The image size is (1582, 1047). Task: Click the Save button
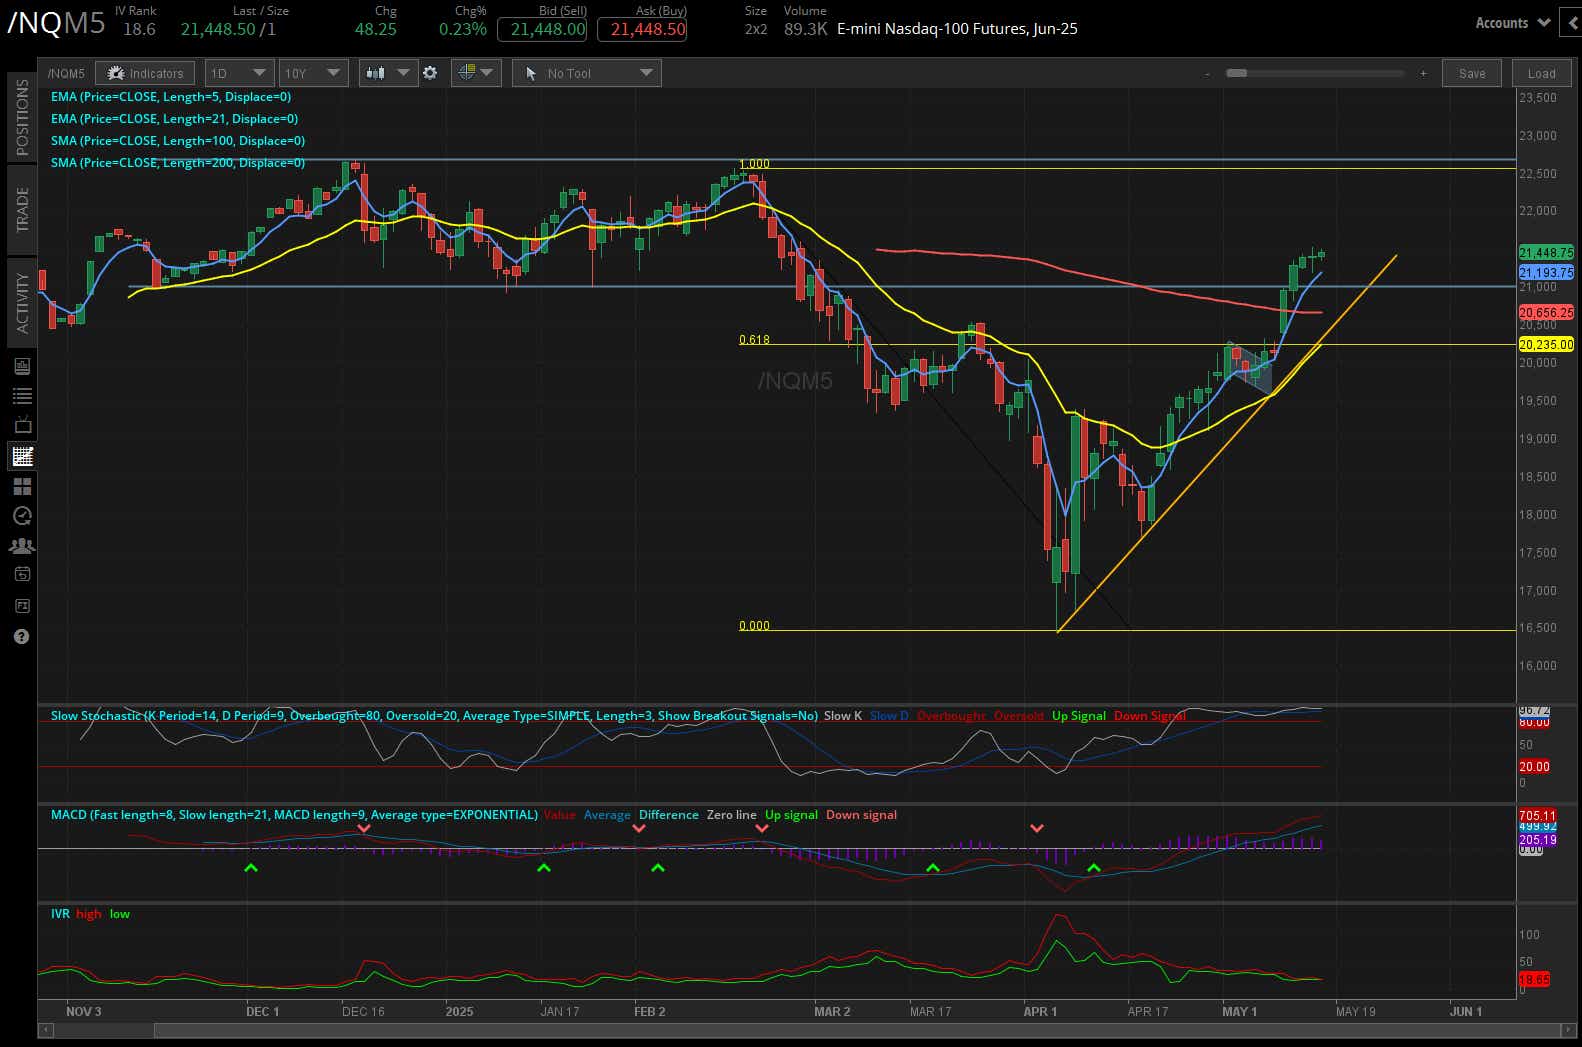pos(1472,73)
